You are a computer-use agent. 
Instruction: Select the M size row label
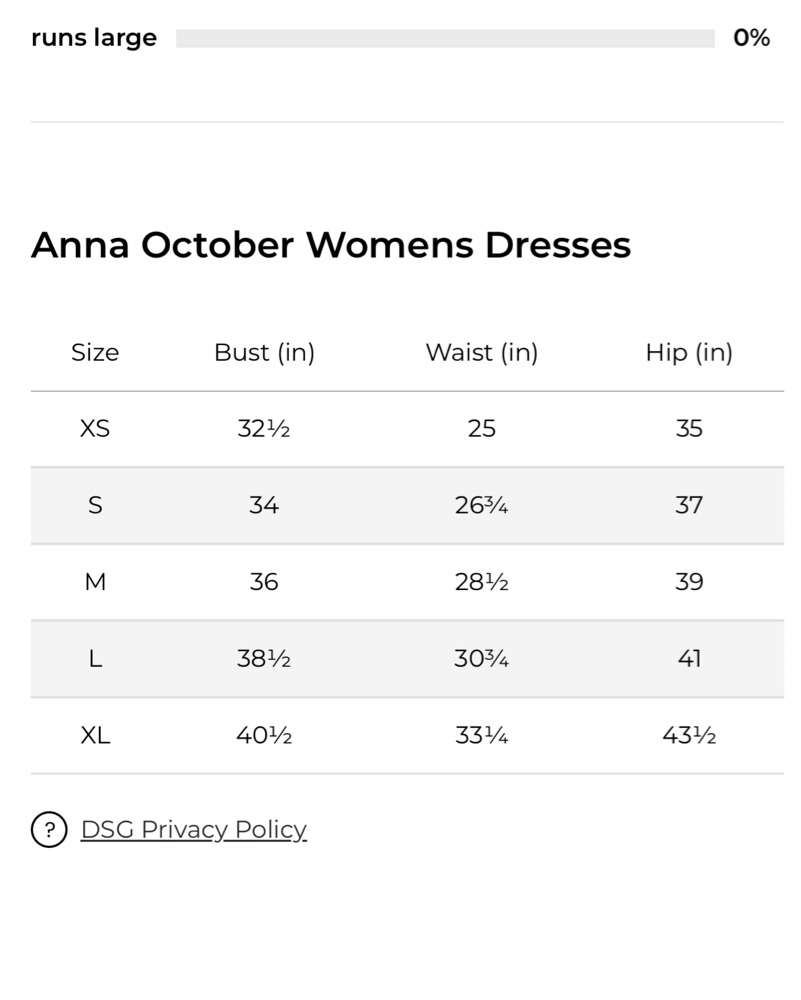(95, 582)
